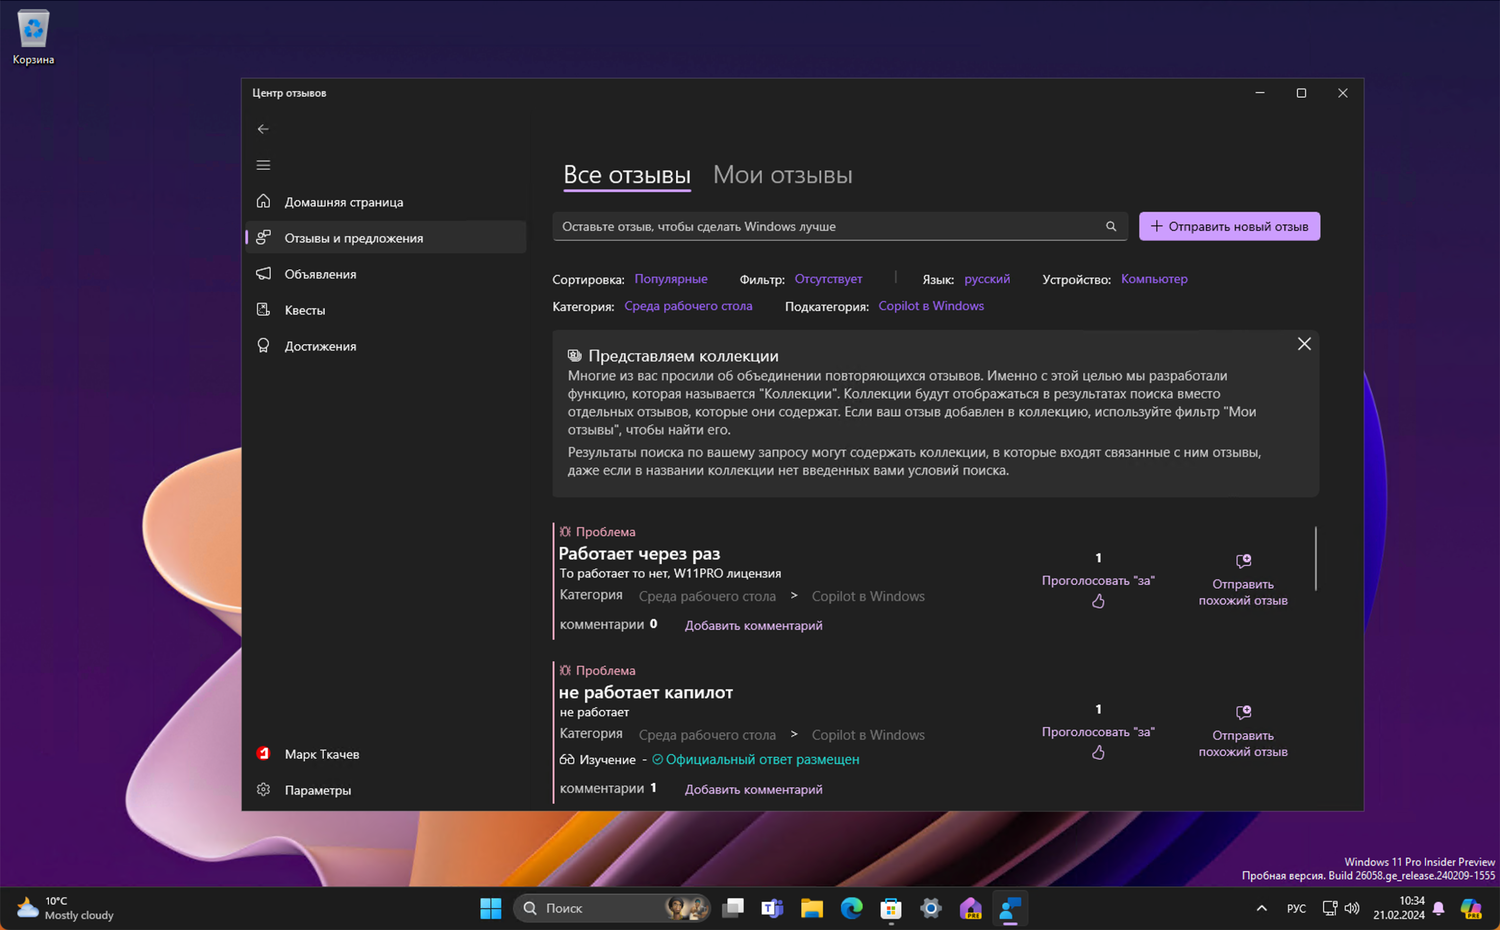Open File Explorer from the taskbar
The height and width of the screenshot is (930, 1500).
tap(812, 908)
